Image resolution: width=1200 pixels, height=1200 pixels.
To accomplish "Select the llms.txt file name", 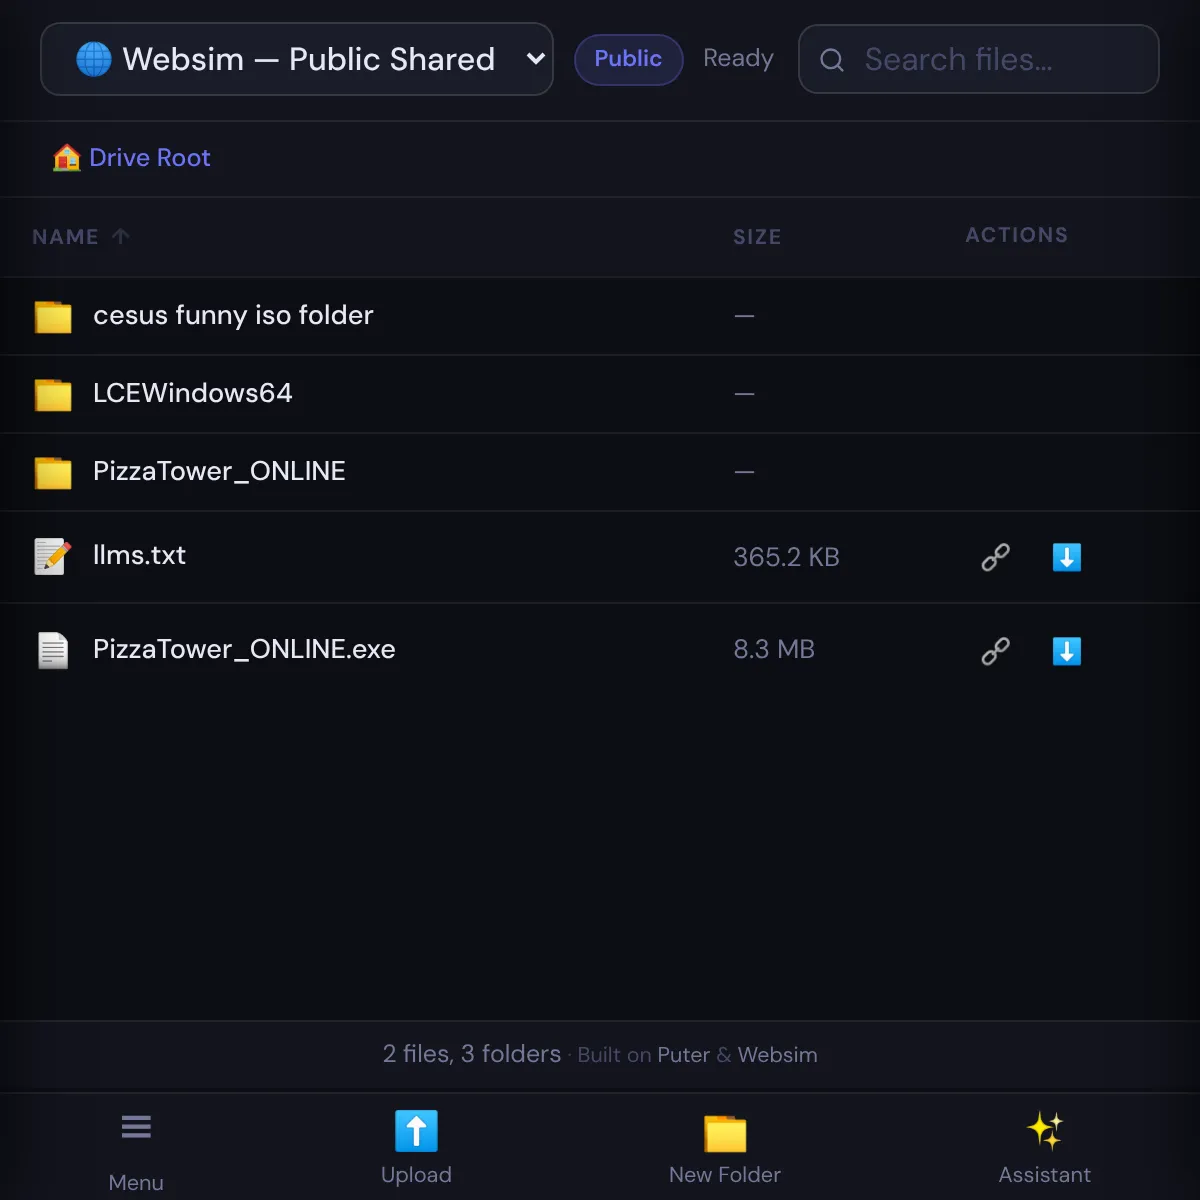I will (139, 556).
